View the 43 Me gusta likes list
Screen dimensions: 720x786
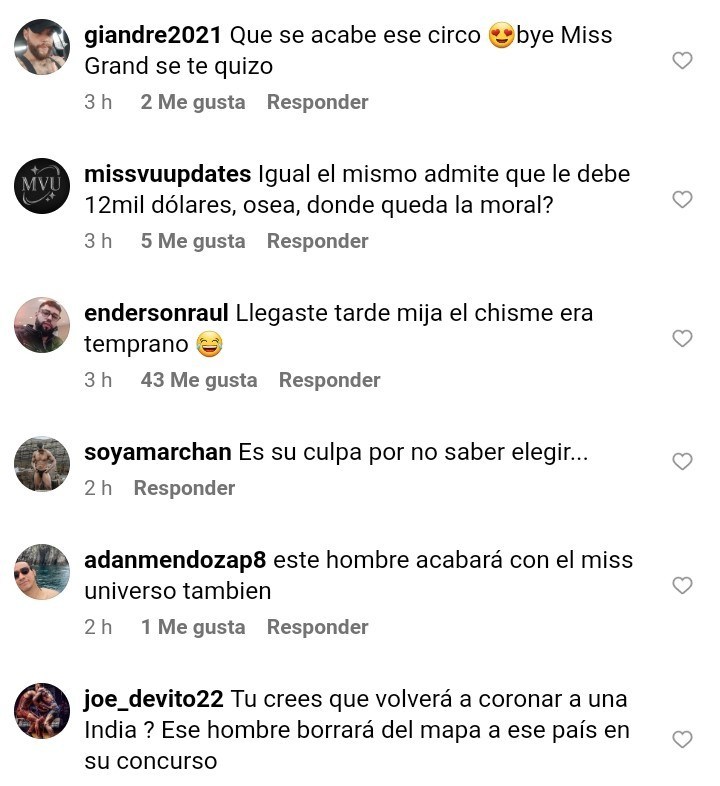click(199, 380)
